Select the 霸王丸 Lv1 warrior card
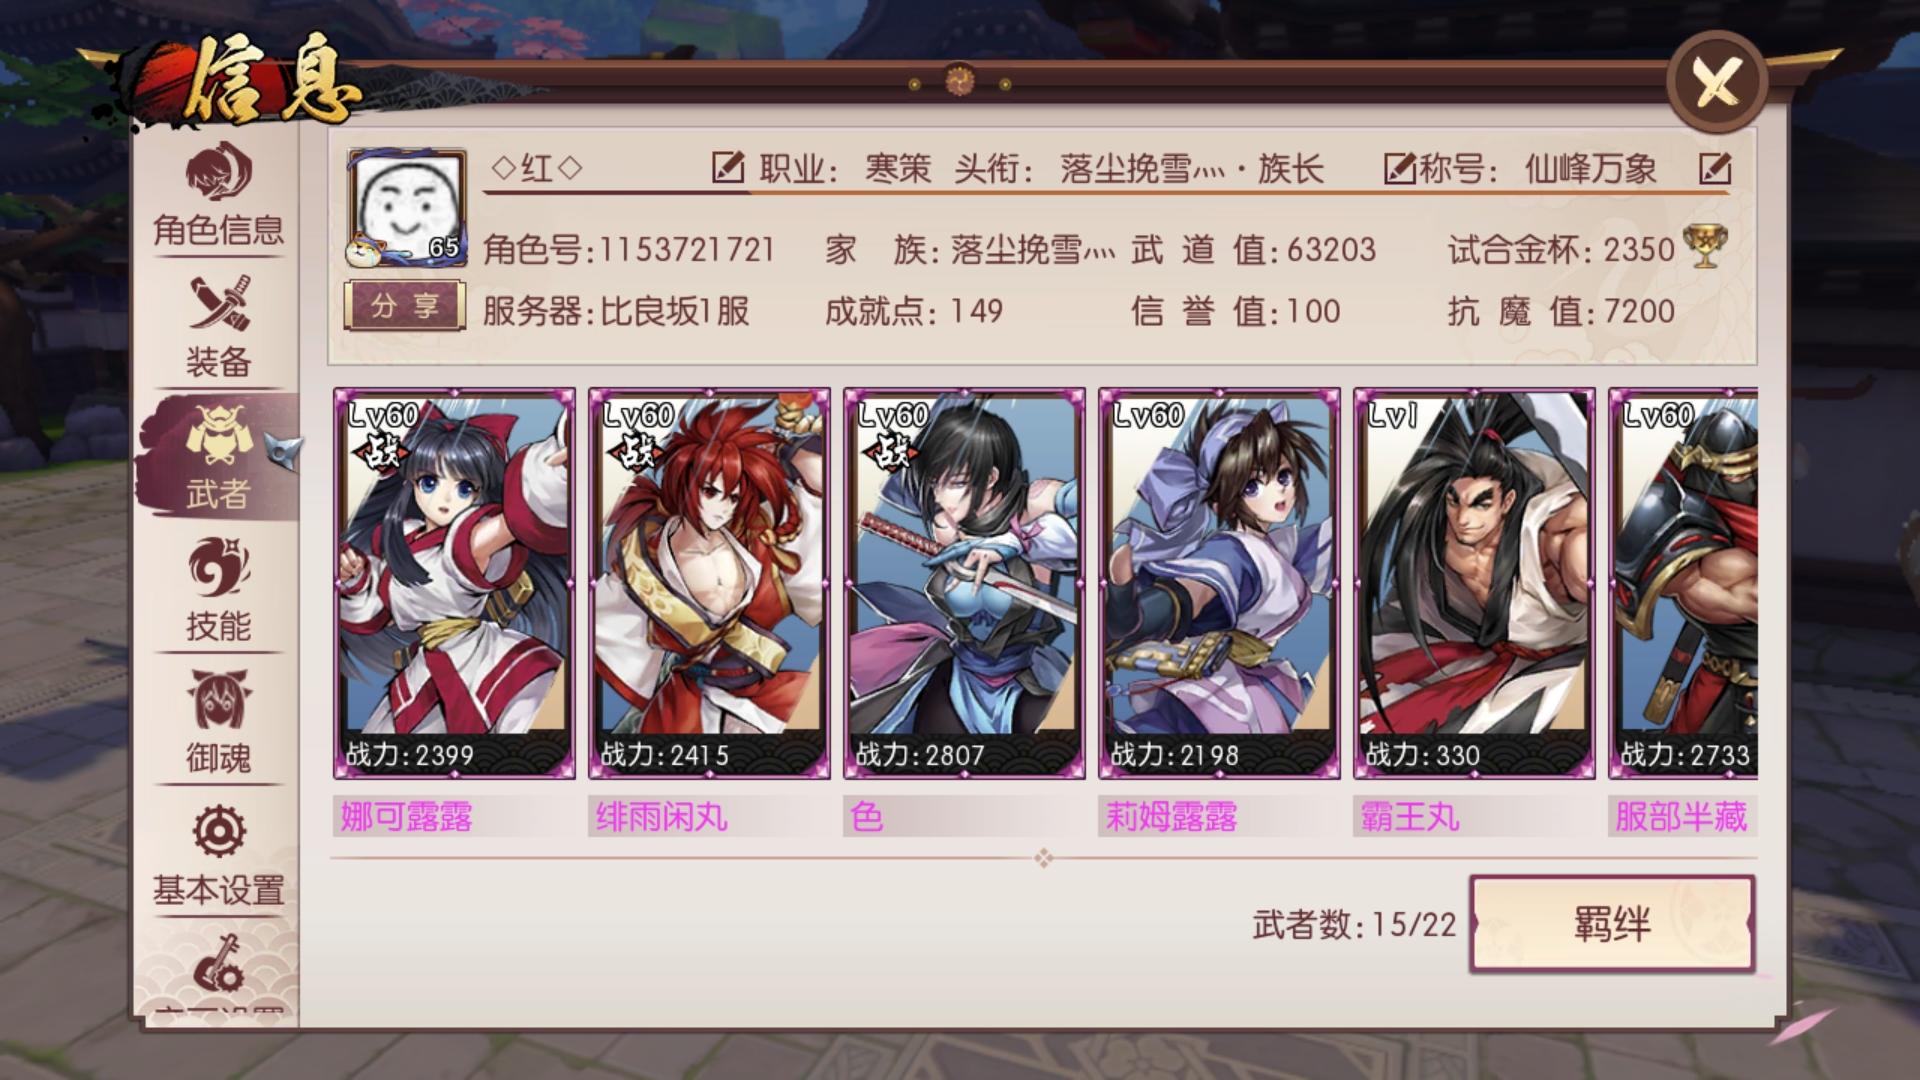 [x=1474, y=584]
